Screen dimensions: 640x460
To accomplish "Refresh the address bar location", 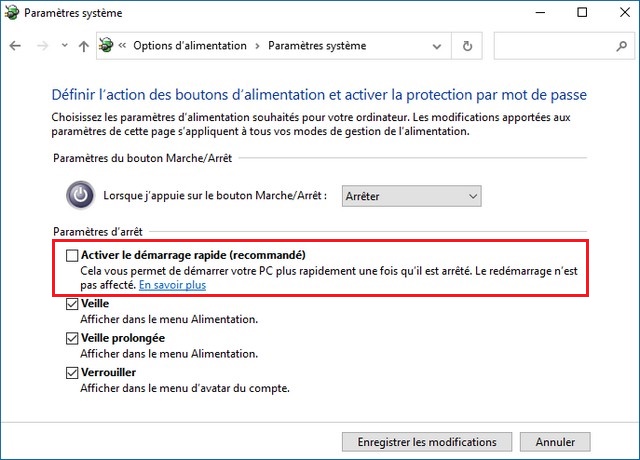I will [467, 46].
